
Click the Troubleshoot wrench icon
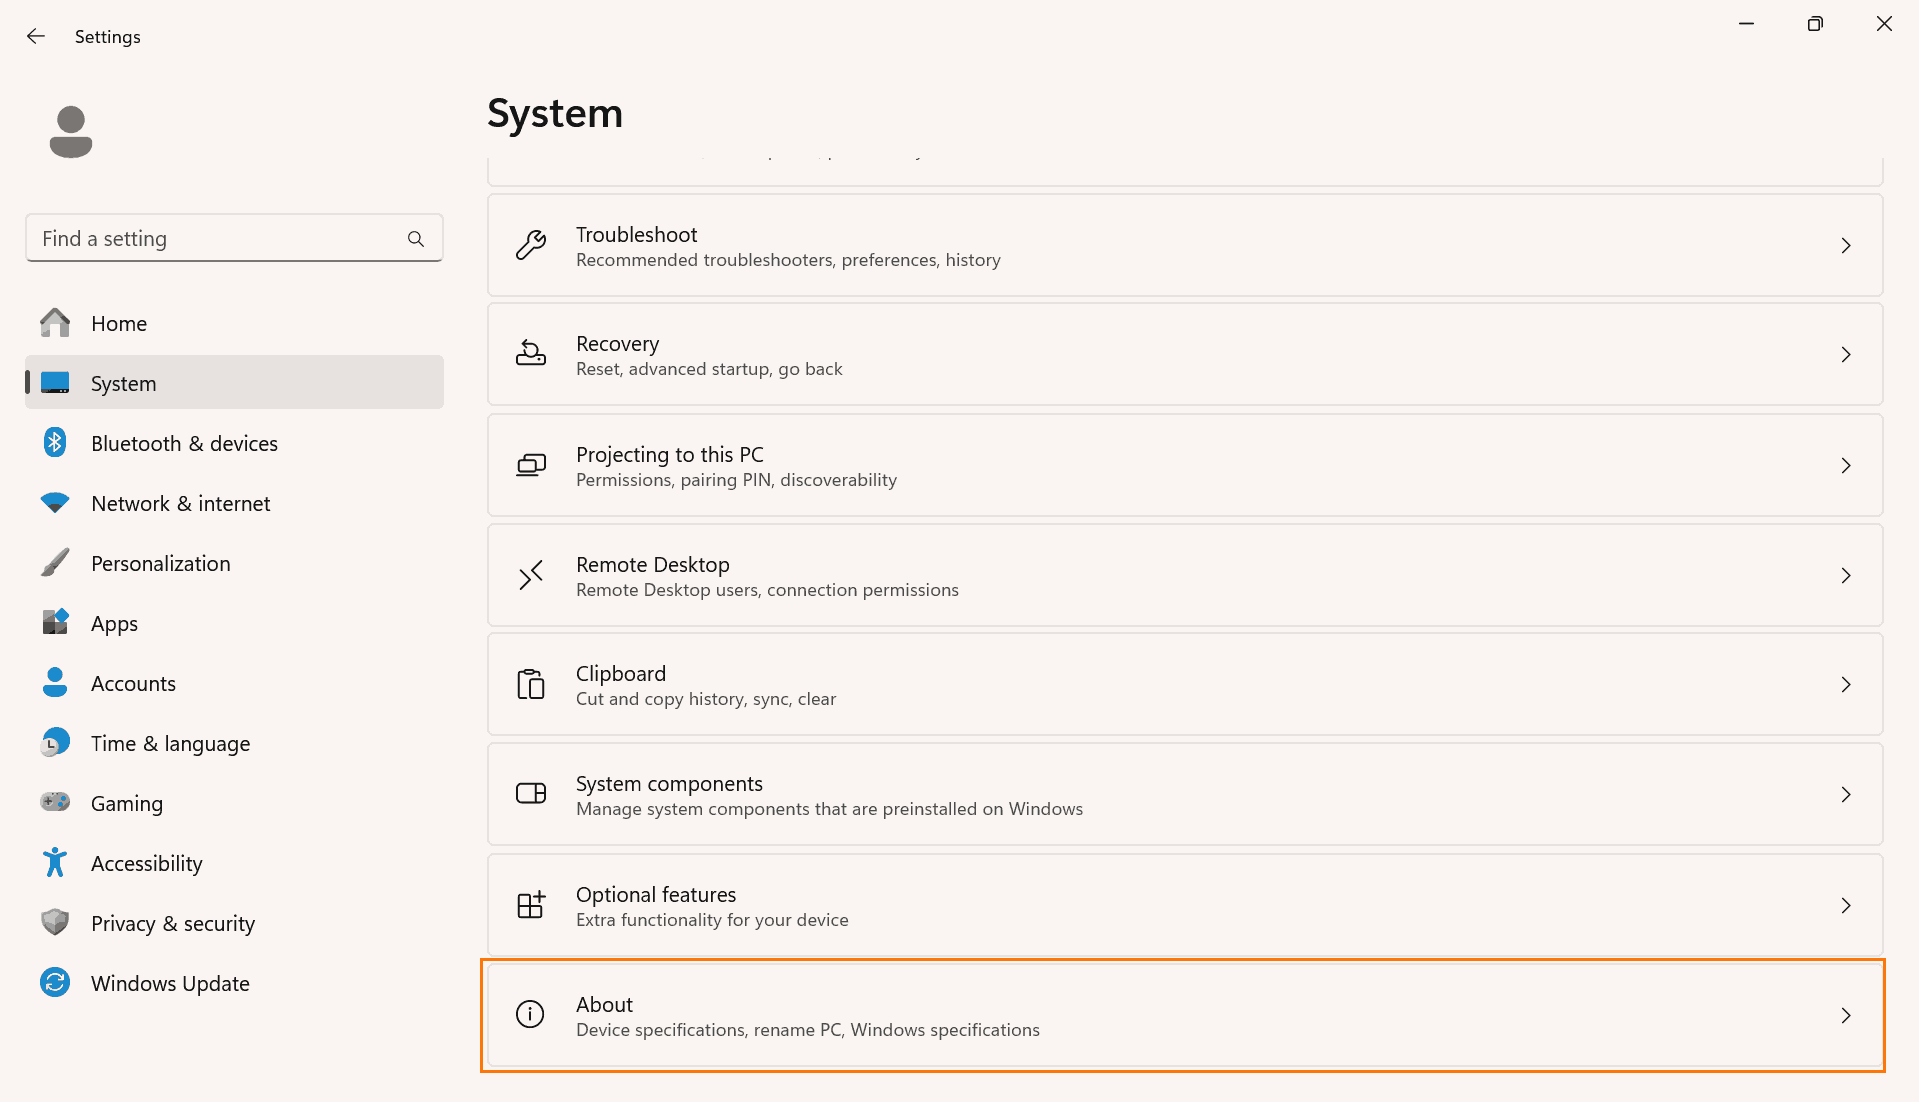[531, 245]
